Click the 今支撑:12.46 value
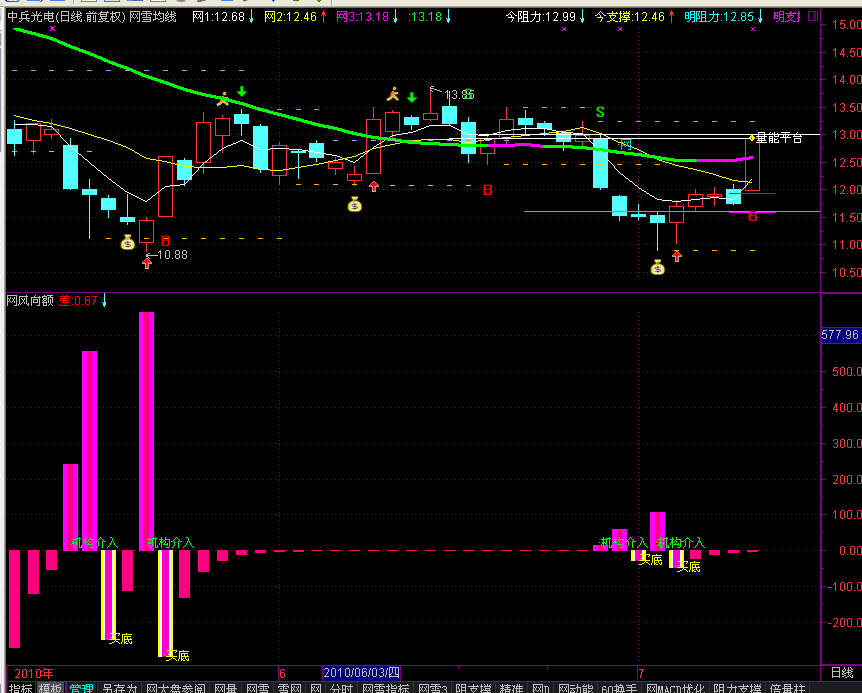 click(x=630, y=16)
